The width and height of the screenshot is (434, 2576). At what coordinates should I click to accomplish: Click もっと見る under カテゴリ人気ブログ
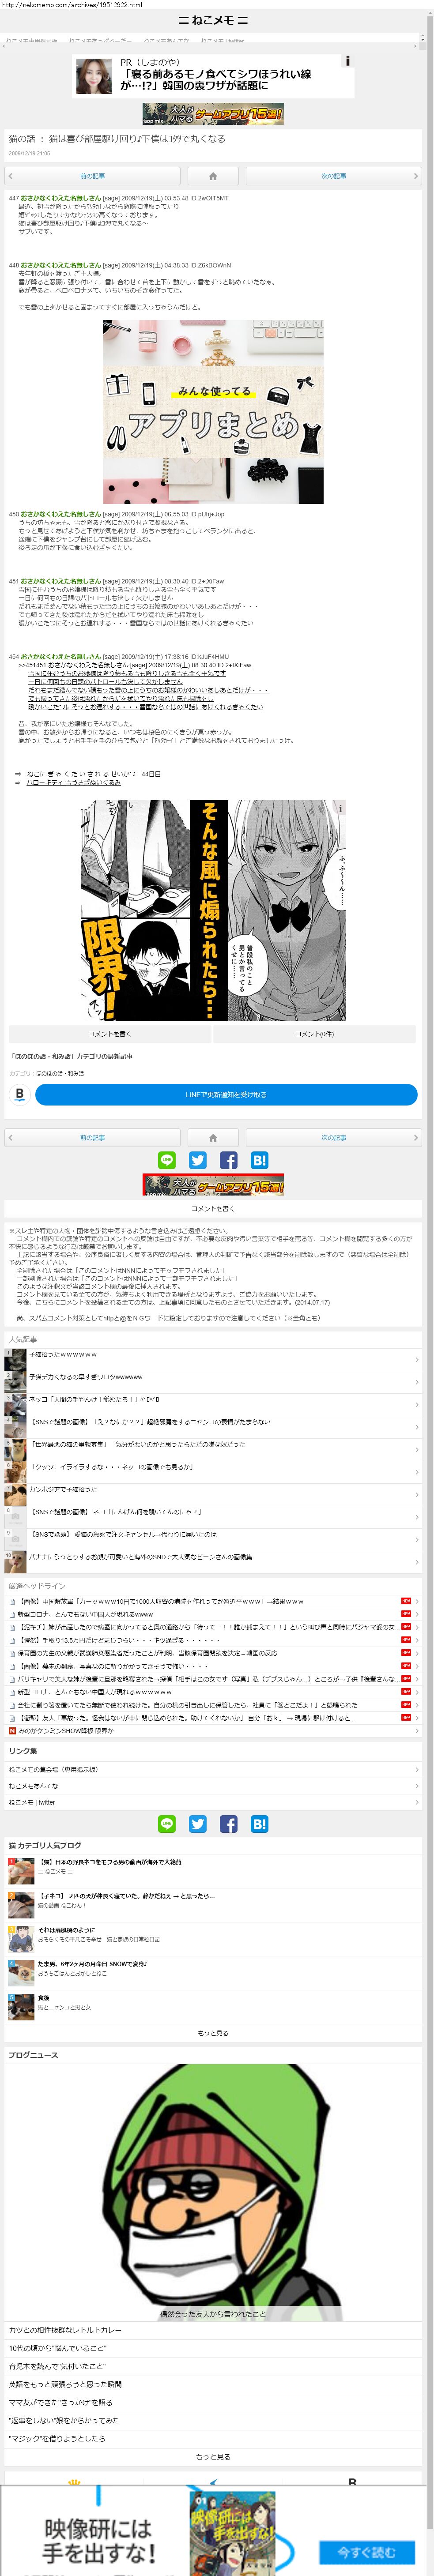213,2033
